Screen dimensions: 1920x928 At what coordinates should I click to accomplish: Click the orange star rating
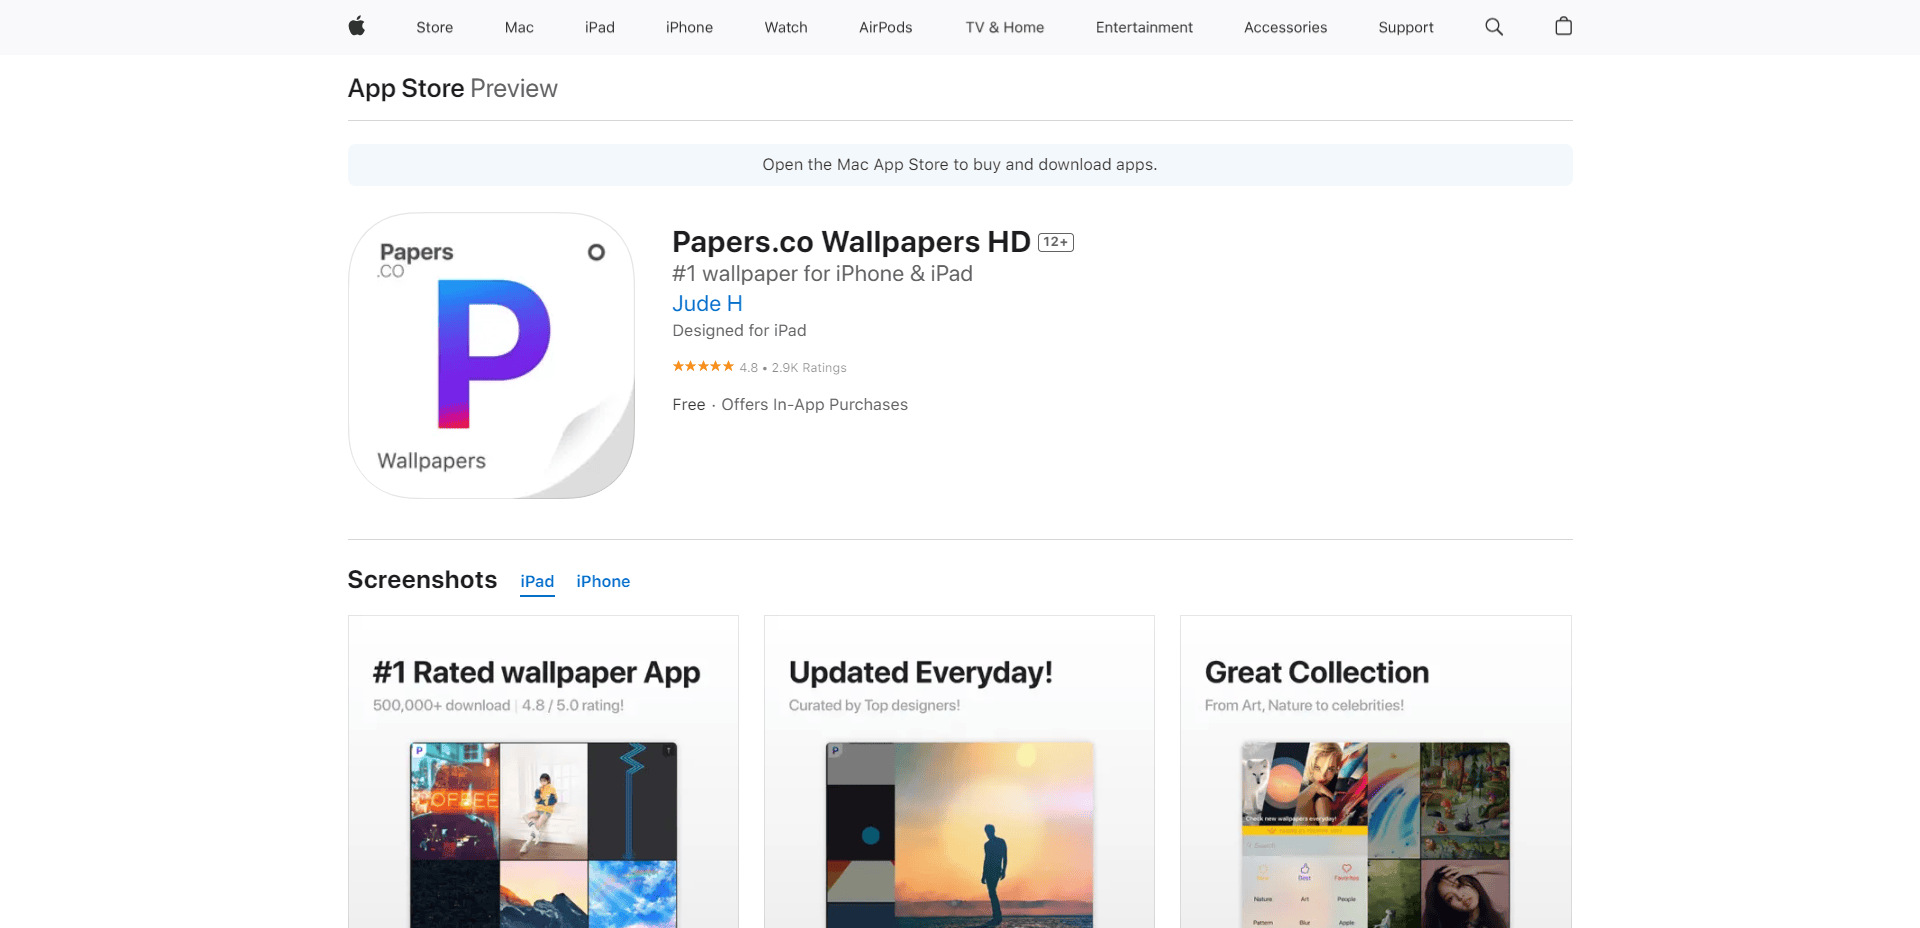pyautogui.click(x=703, y=366)
